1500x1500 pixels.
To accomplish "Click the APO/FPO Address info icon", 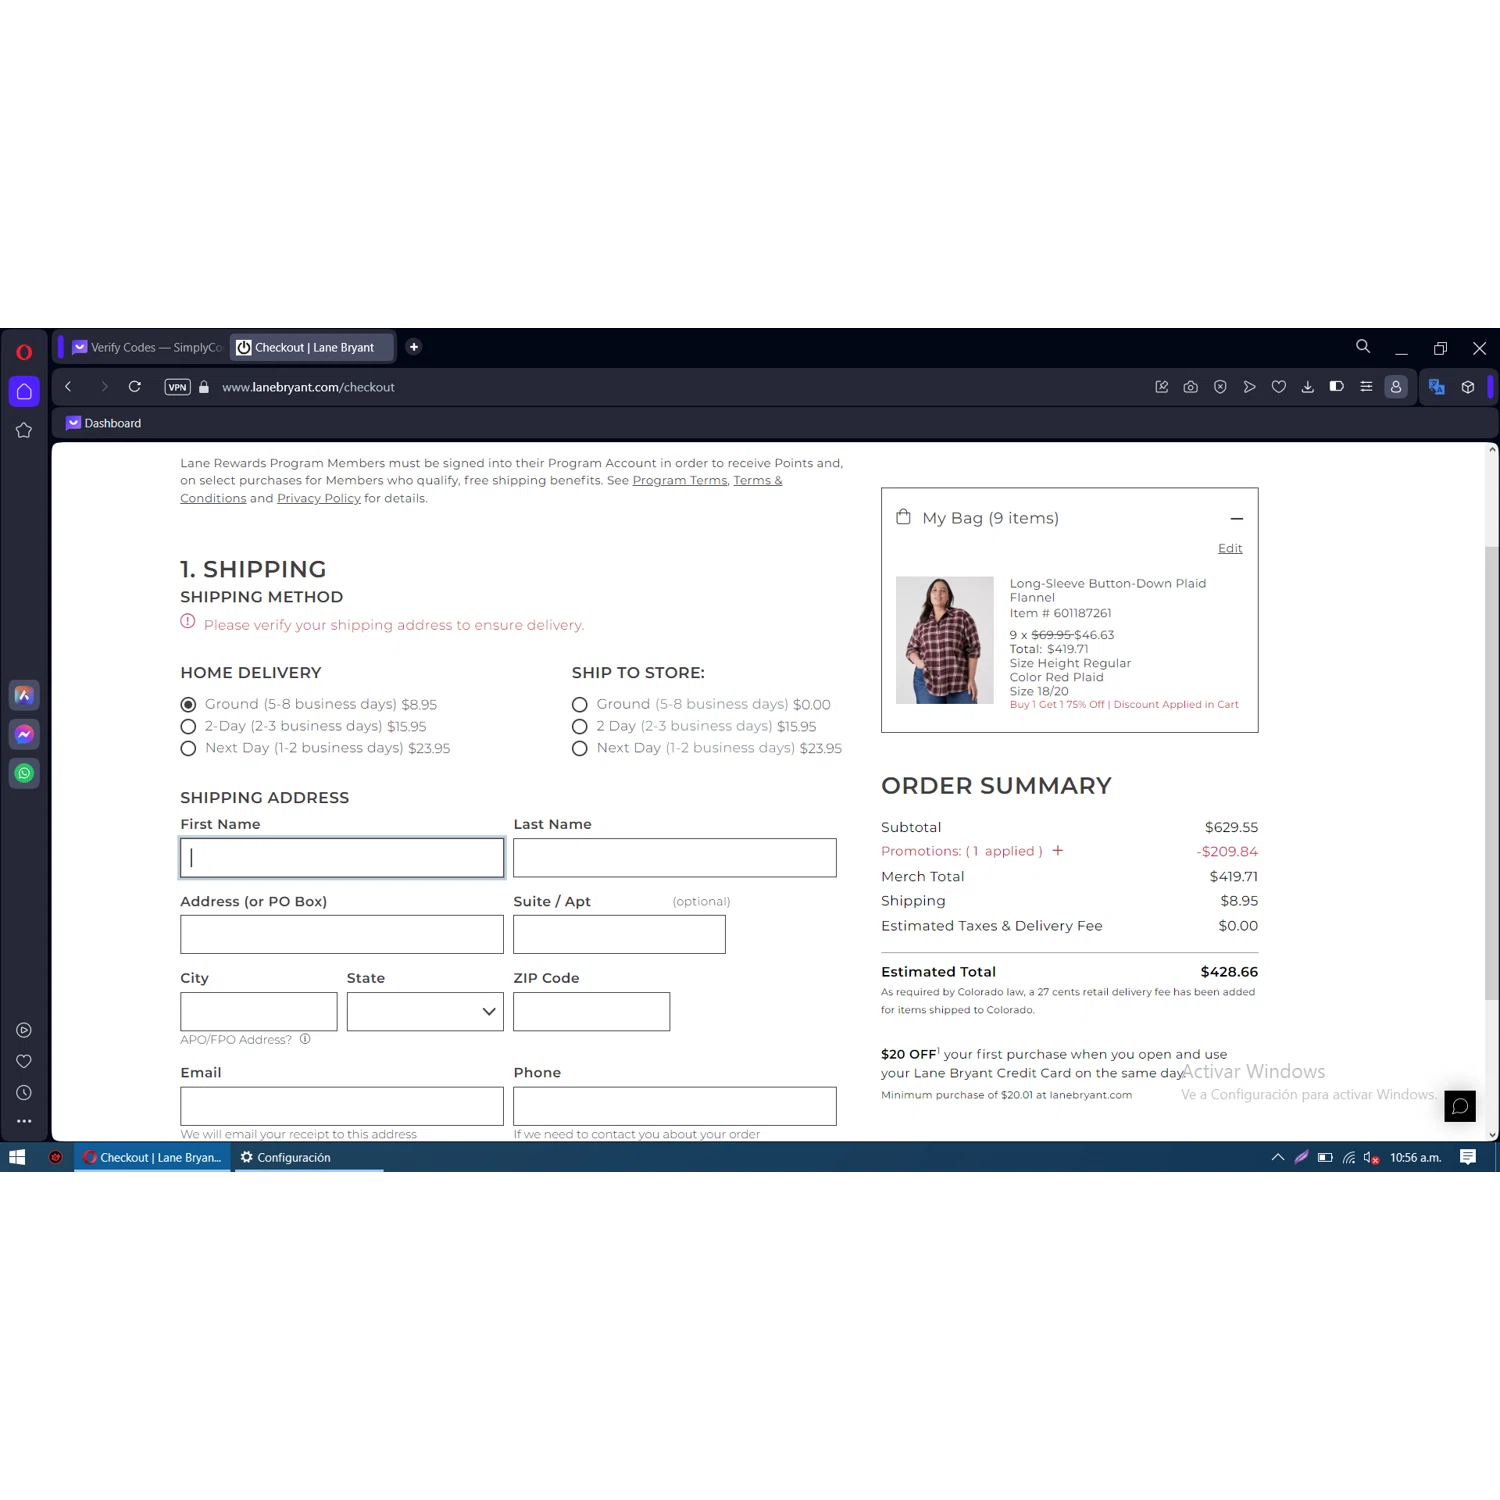I will tap(305, 1039).
